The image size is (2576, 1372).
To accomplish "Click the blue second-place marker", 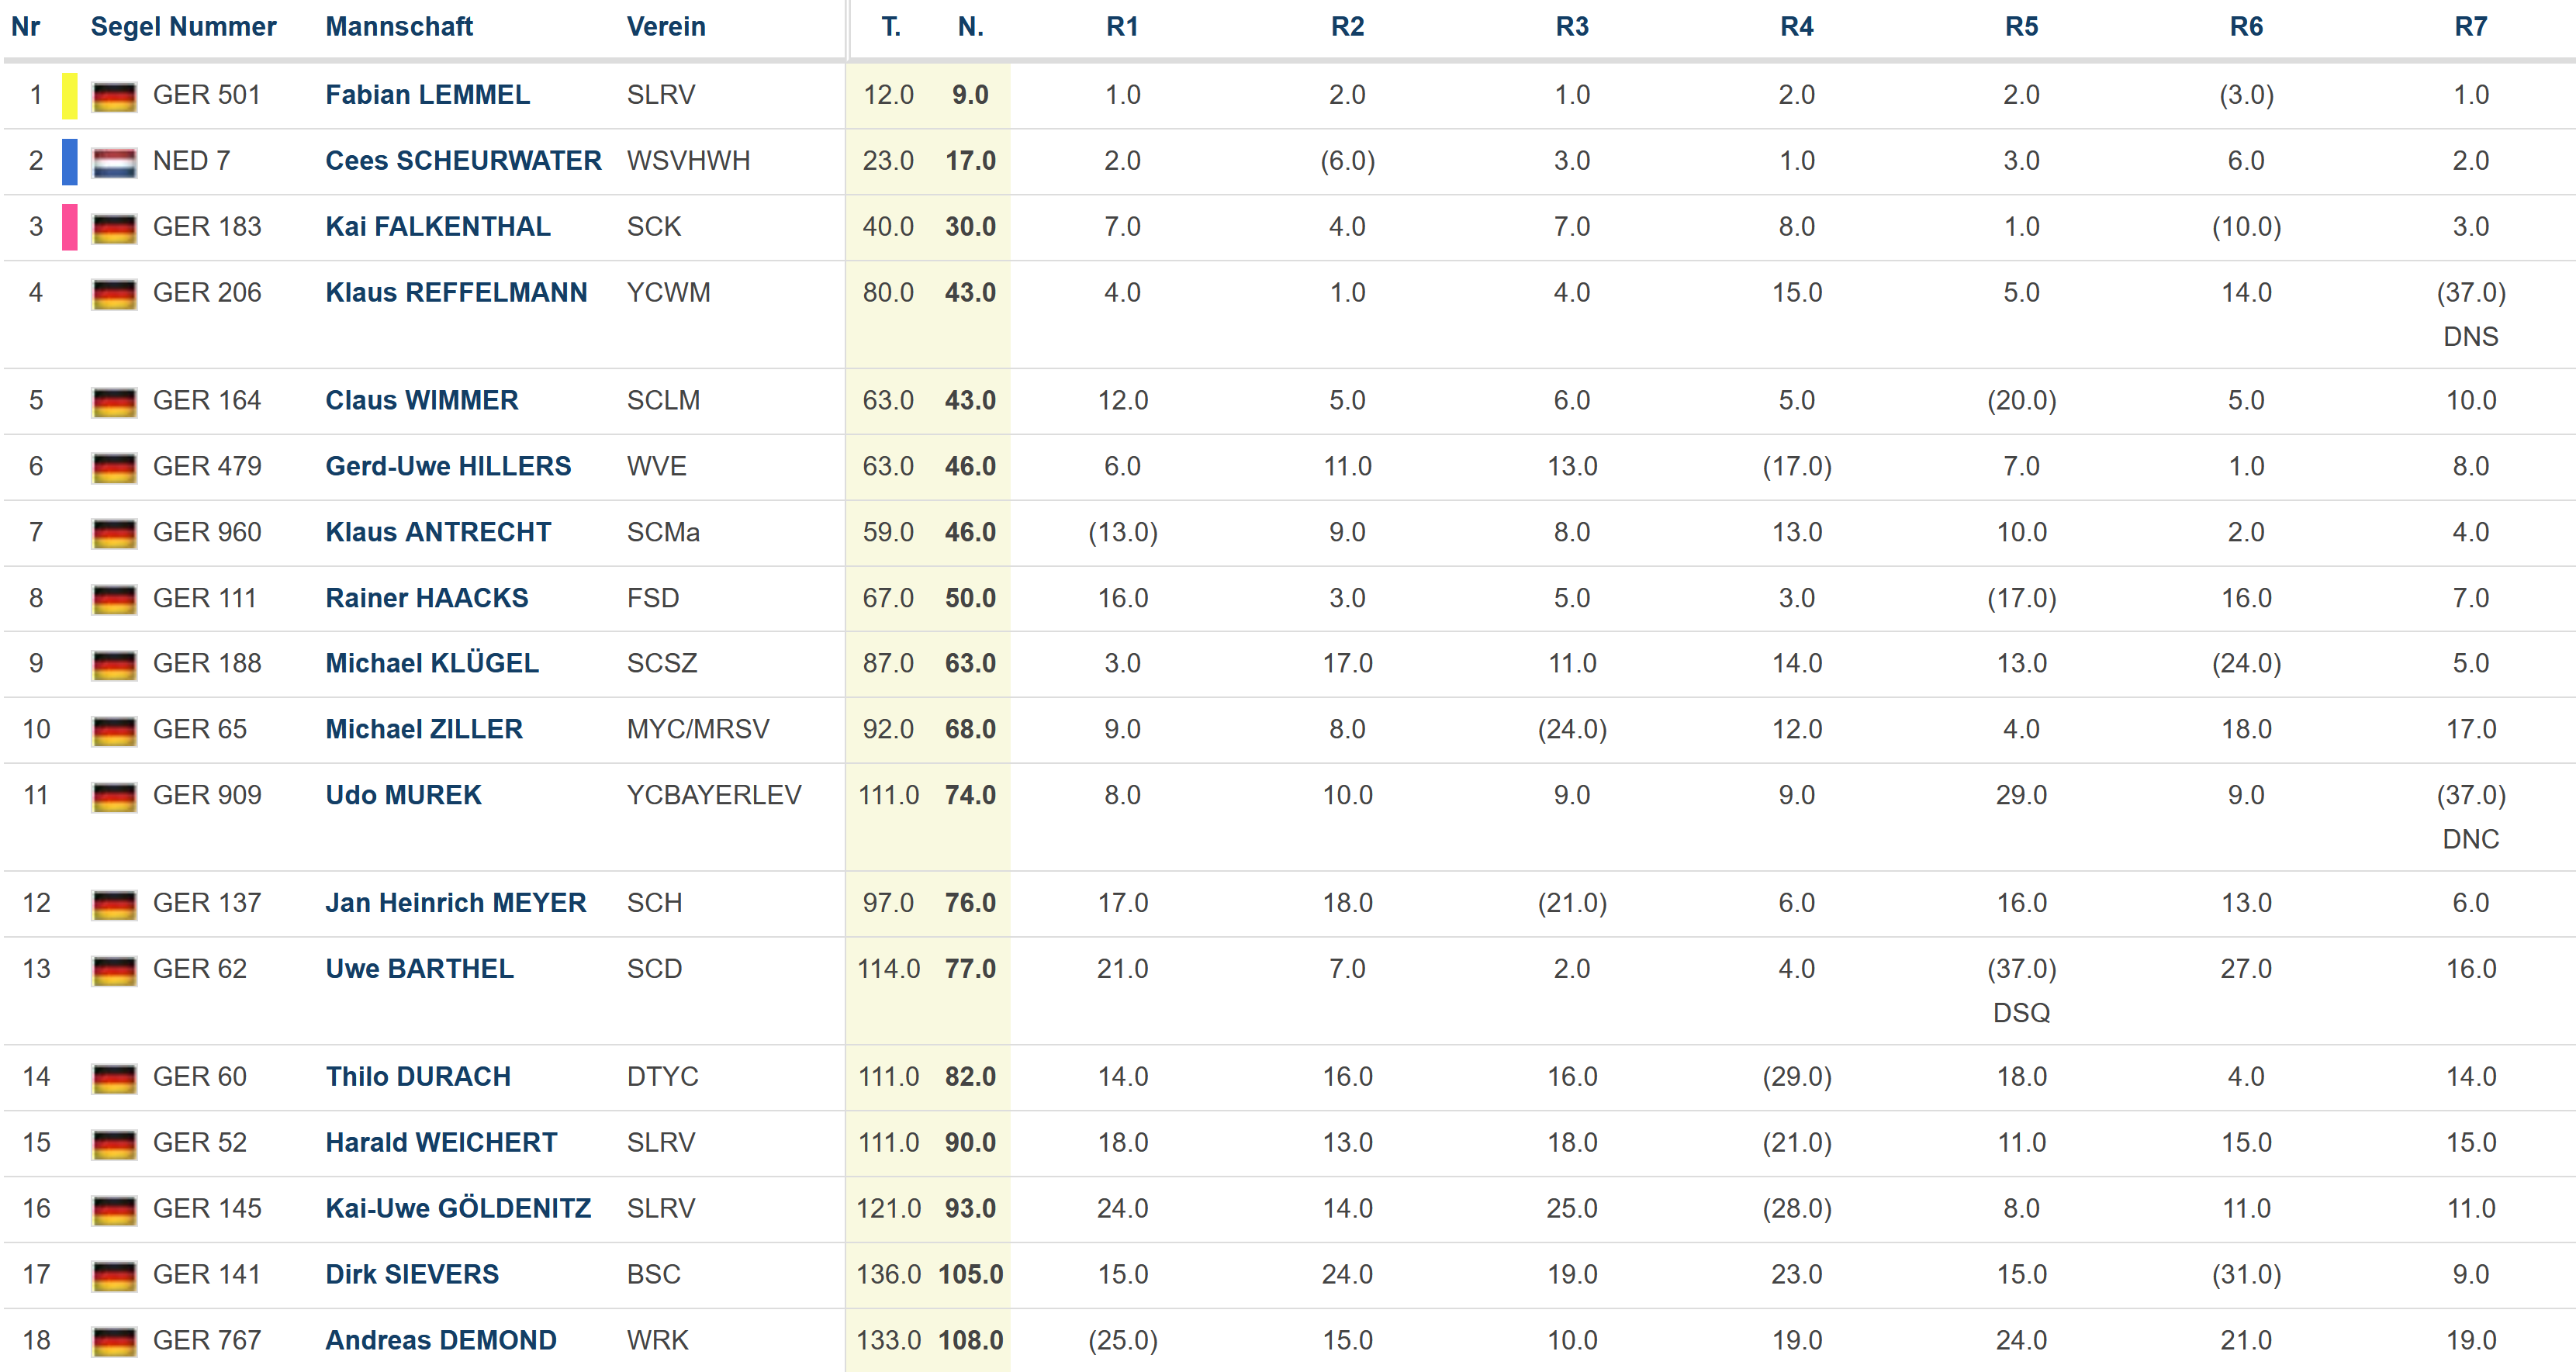I will (69, 162).
